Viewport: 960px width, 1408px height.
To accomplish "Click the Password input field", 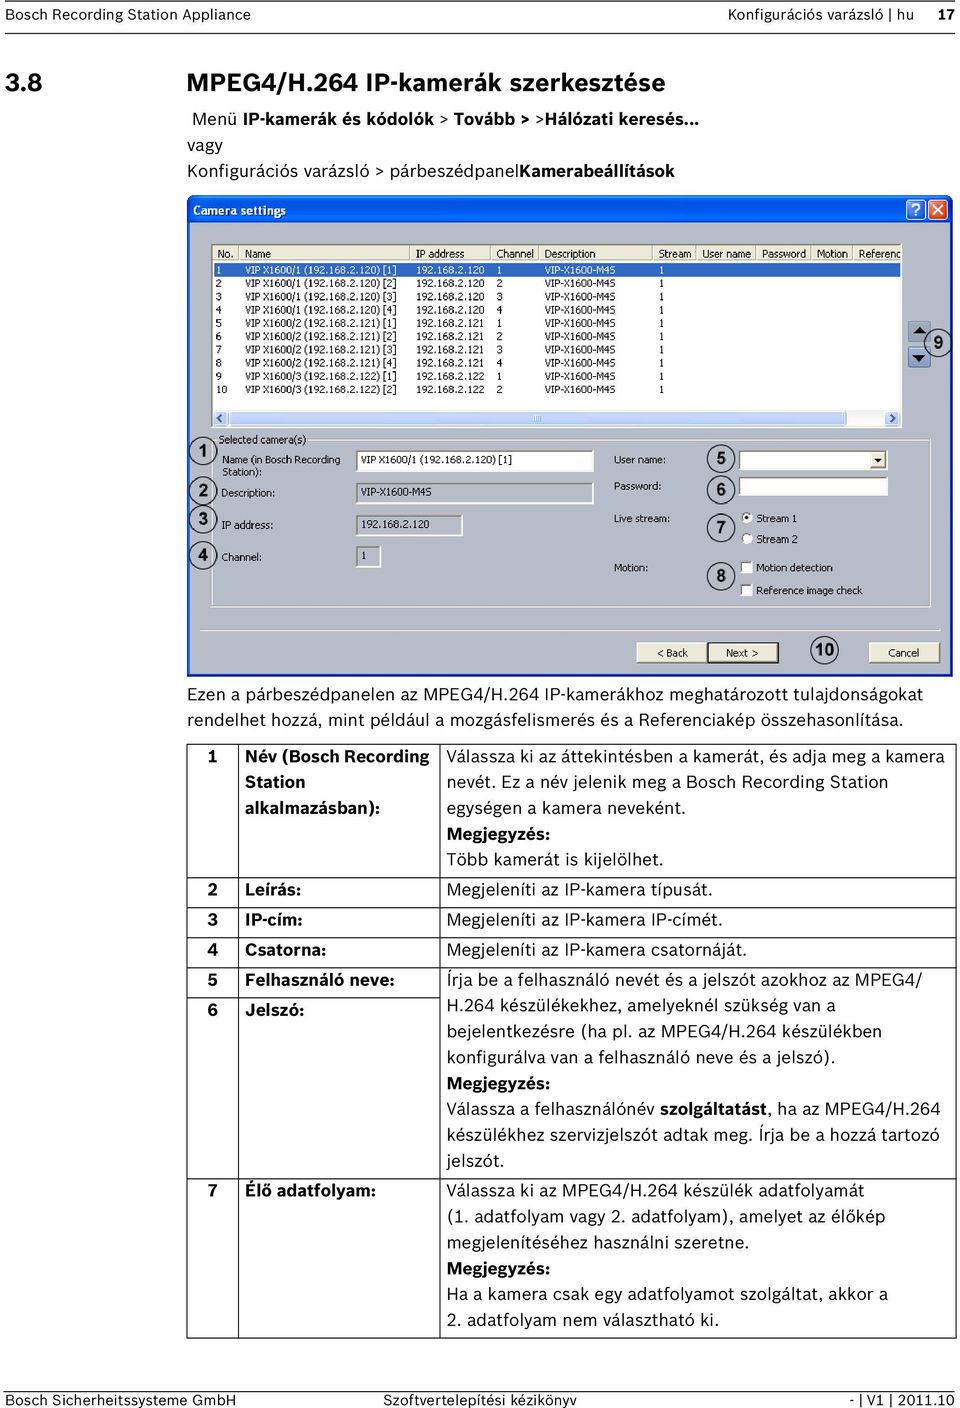I will click(813, 486).
